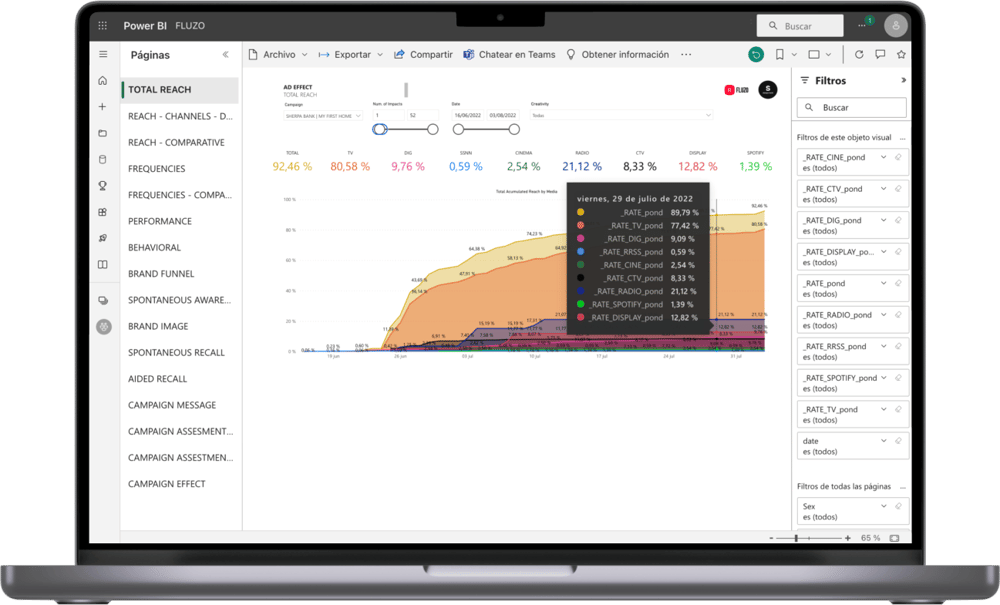Click the reset to default green icon

click(756, 54)
